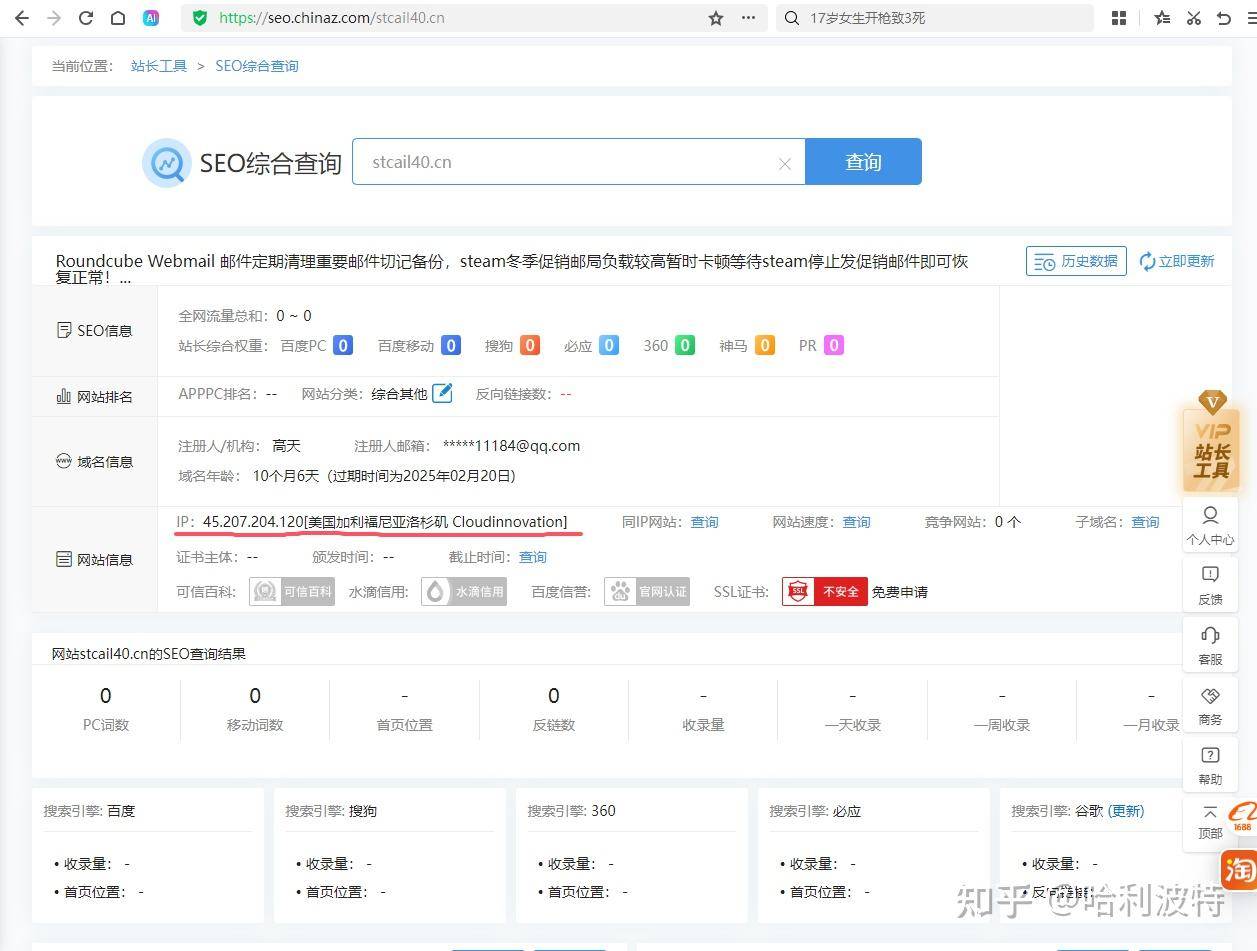The width and height of the screenshot is (1257, 951).
Task: Click the PC词数 stat cell
Action: 106,709
